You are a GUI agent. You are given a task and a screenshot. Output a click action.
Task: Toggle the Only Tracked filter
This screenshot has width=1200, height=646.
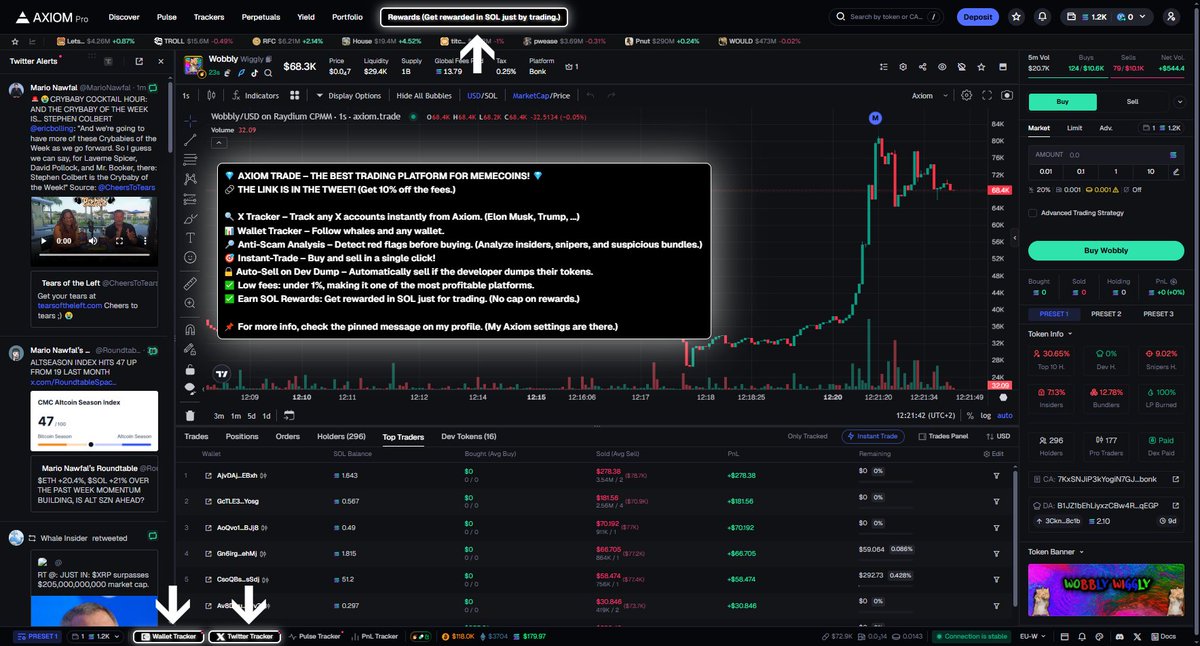pos(807,436)
